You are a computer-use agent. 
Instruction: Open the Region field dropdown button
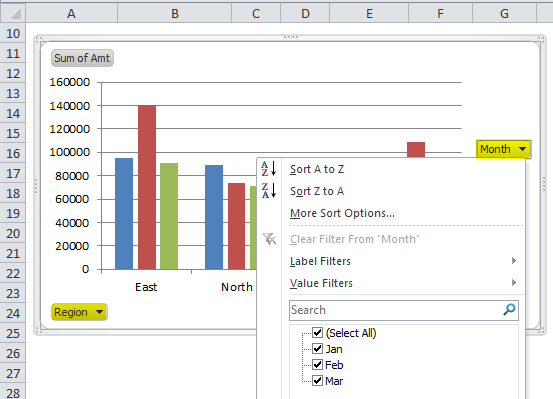79,312
